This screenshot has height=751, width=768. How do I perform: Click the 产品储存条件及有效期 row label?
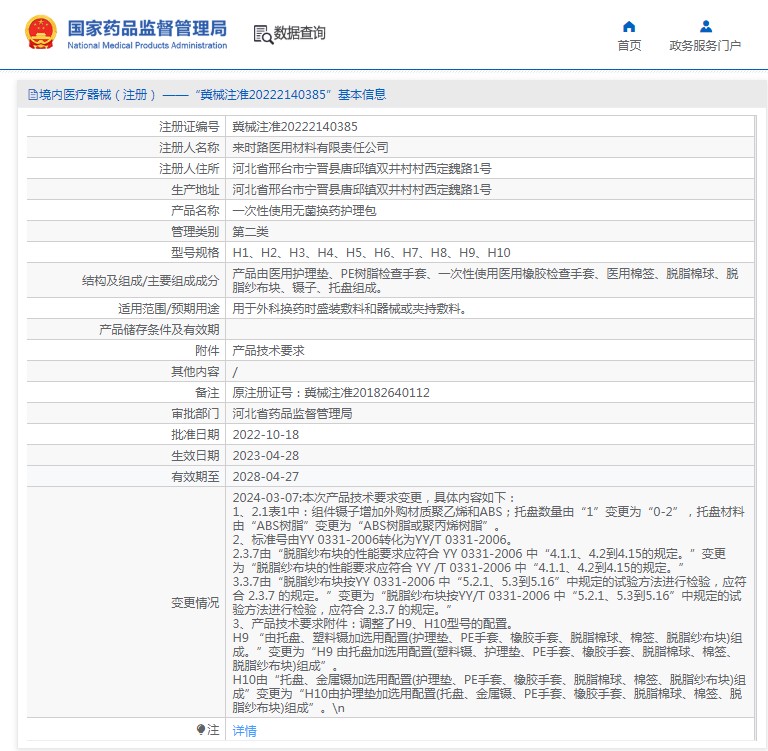pyautogui.click(x=159, y=330)
